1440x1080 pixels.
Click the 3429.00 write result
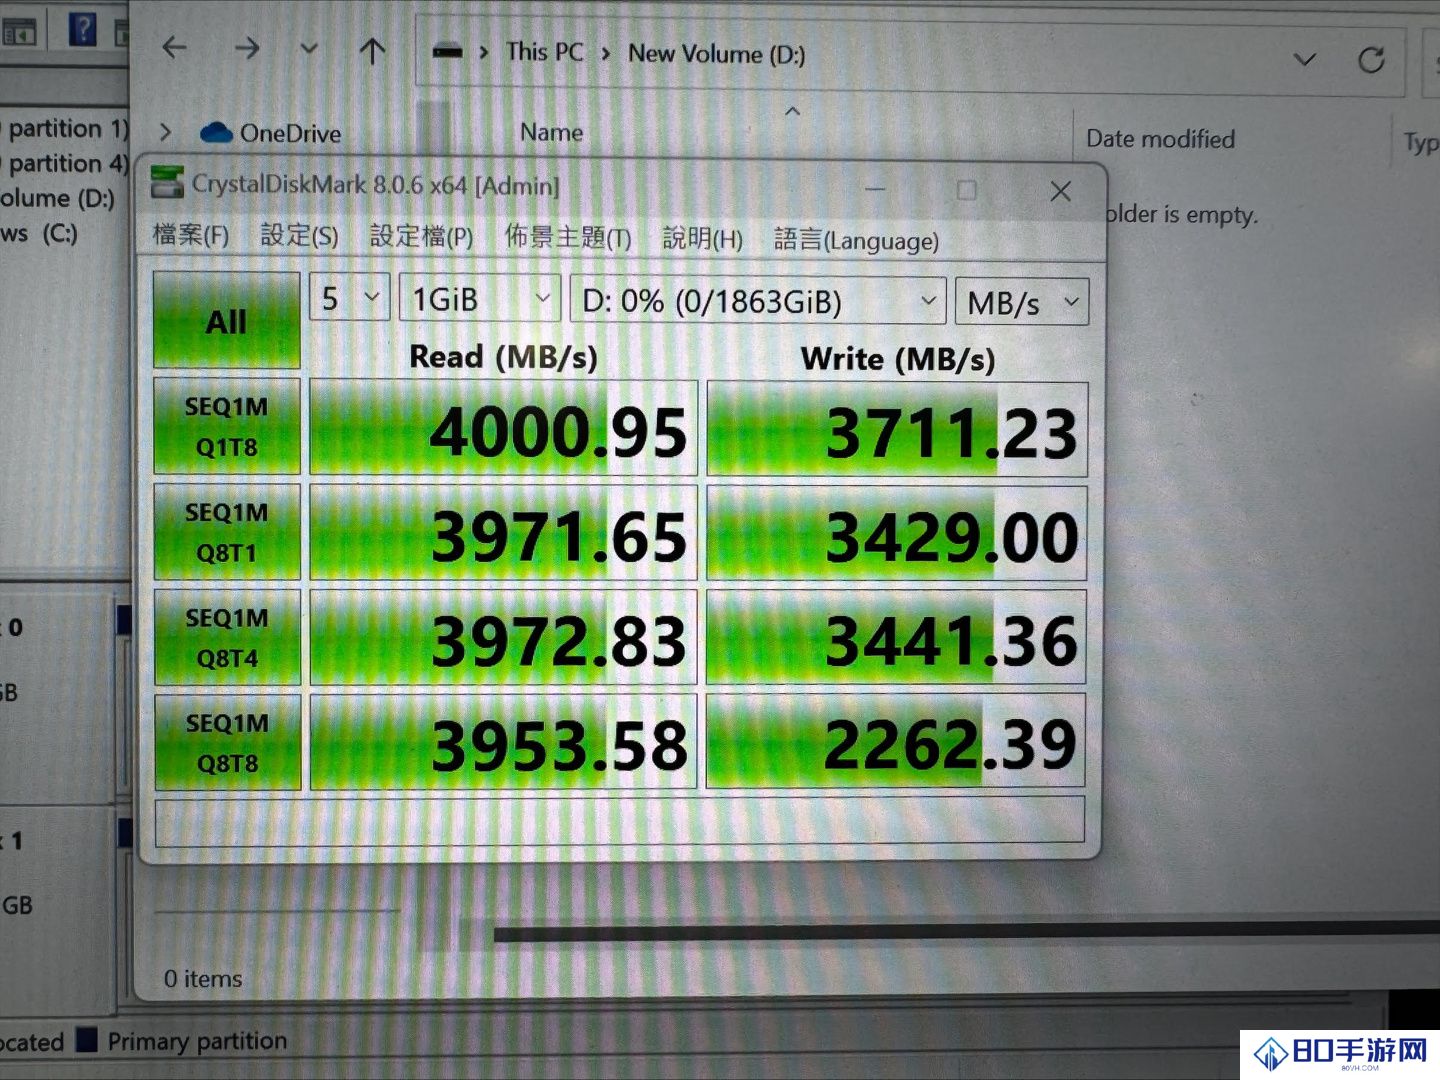[x=897, y=535]
